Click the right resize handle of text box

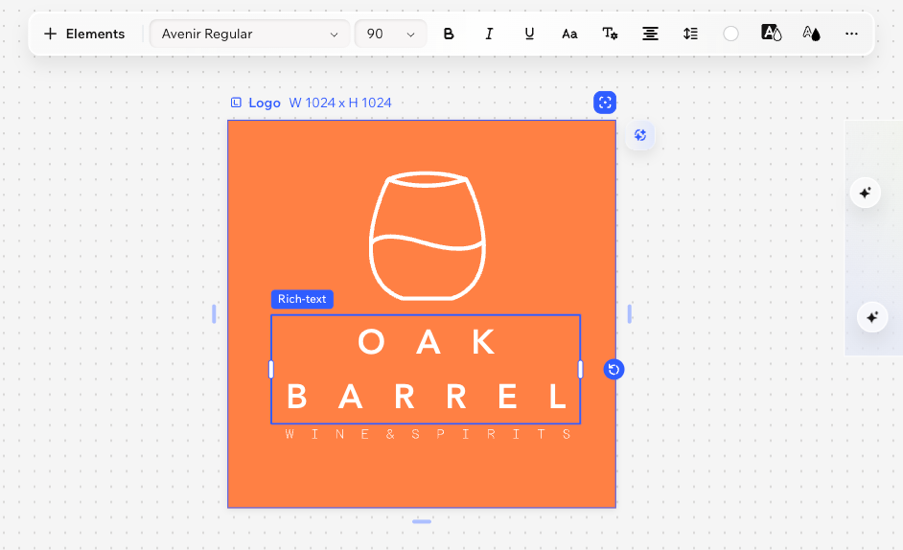point(580,369)
